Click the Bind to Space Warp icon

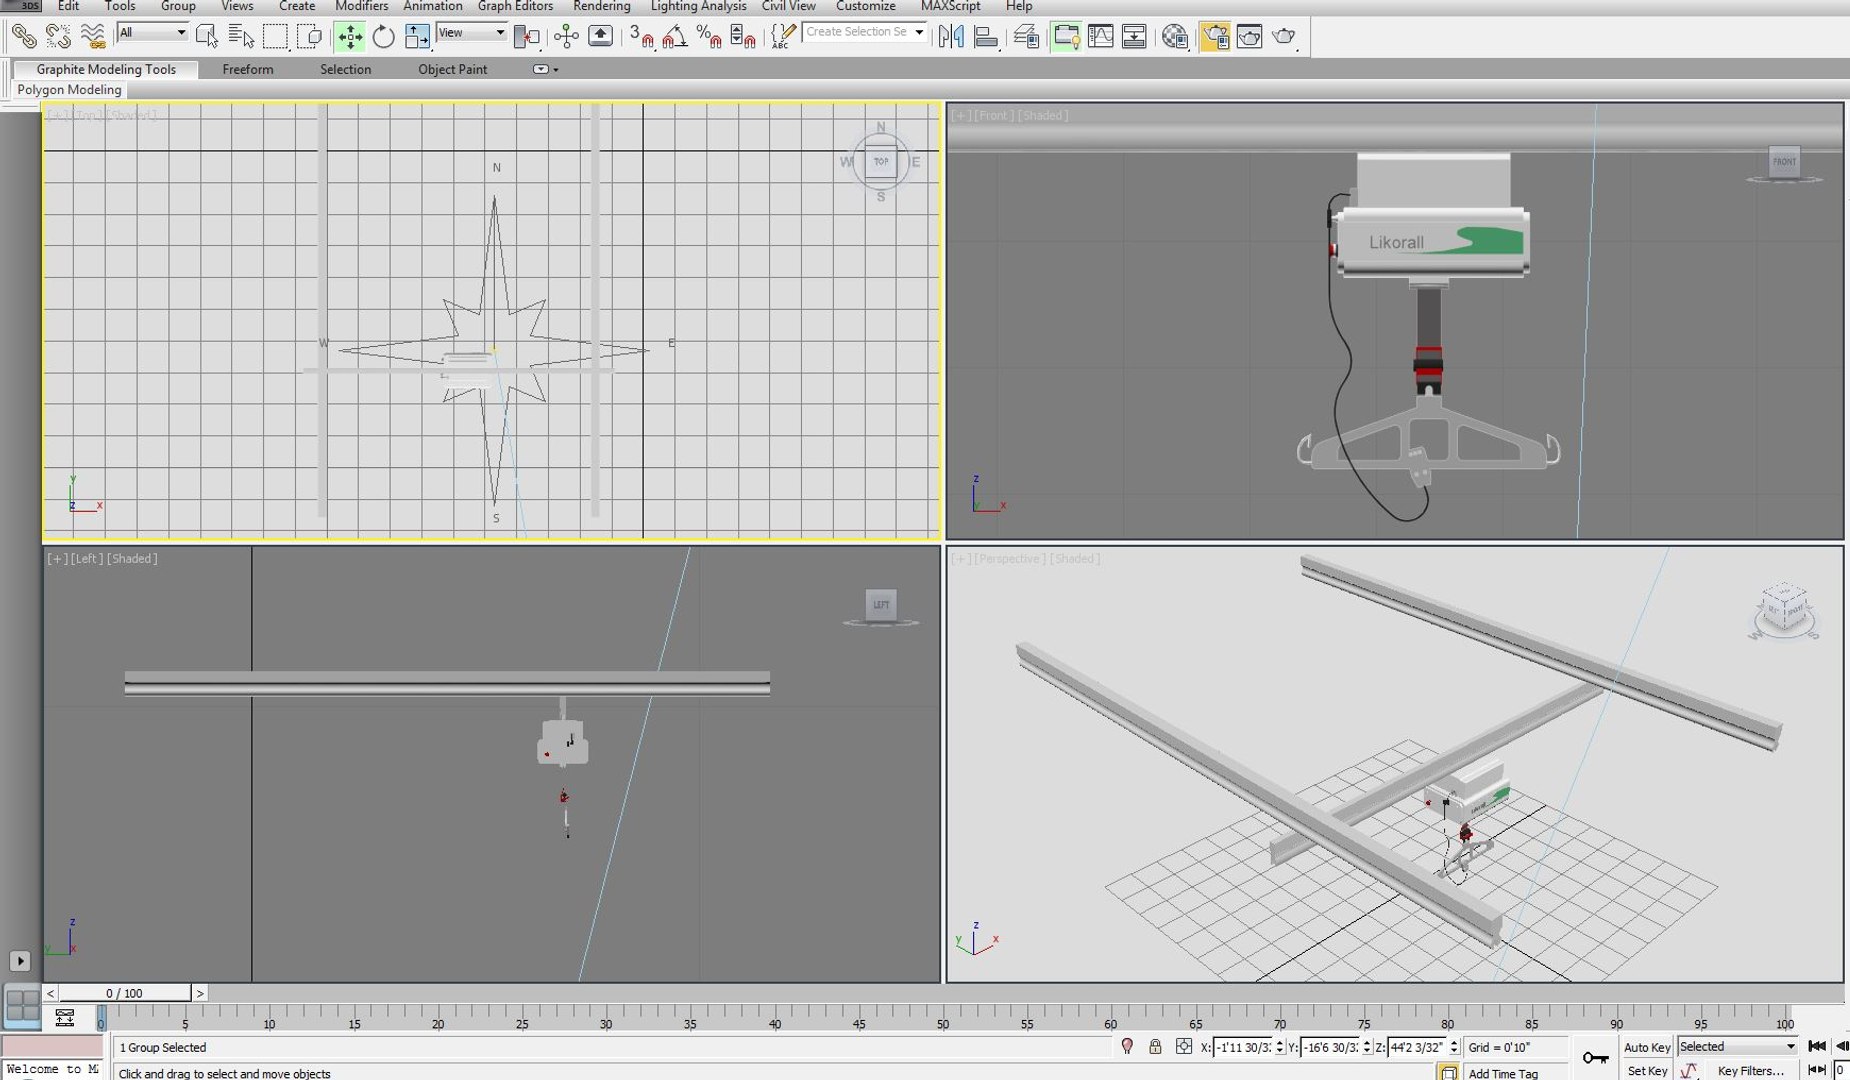click(92, 37)
